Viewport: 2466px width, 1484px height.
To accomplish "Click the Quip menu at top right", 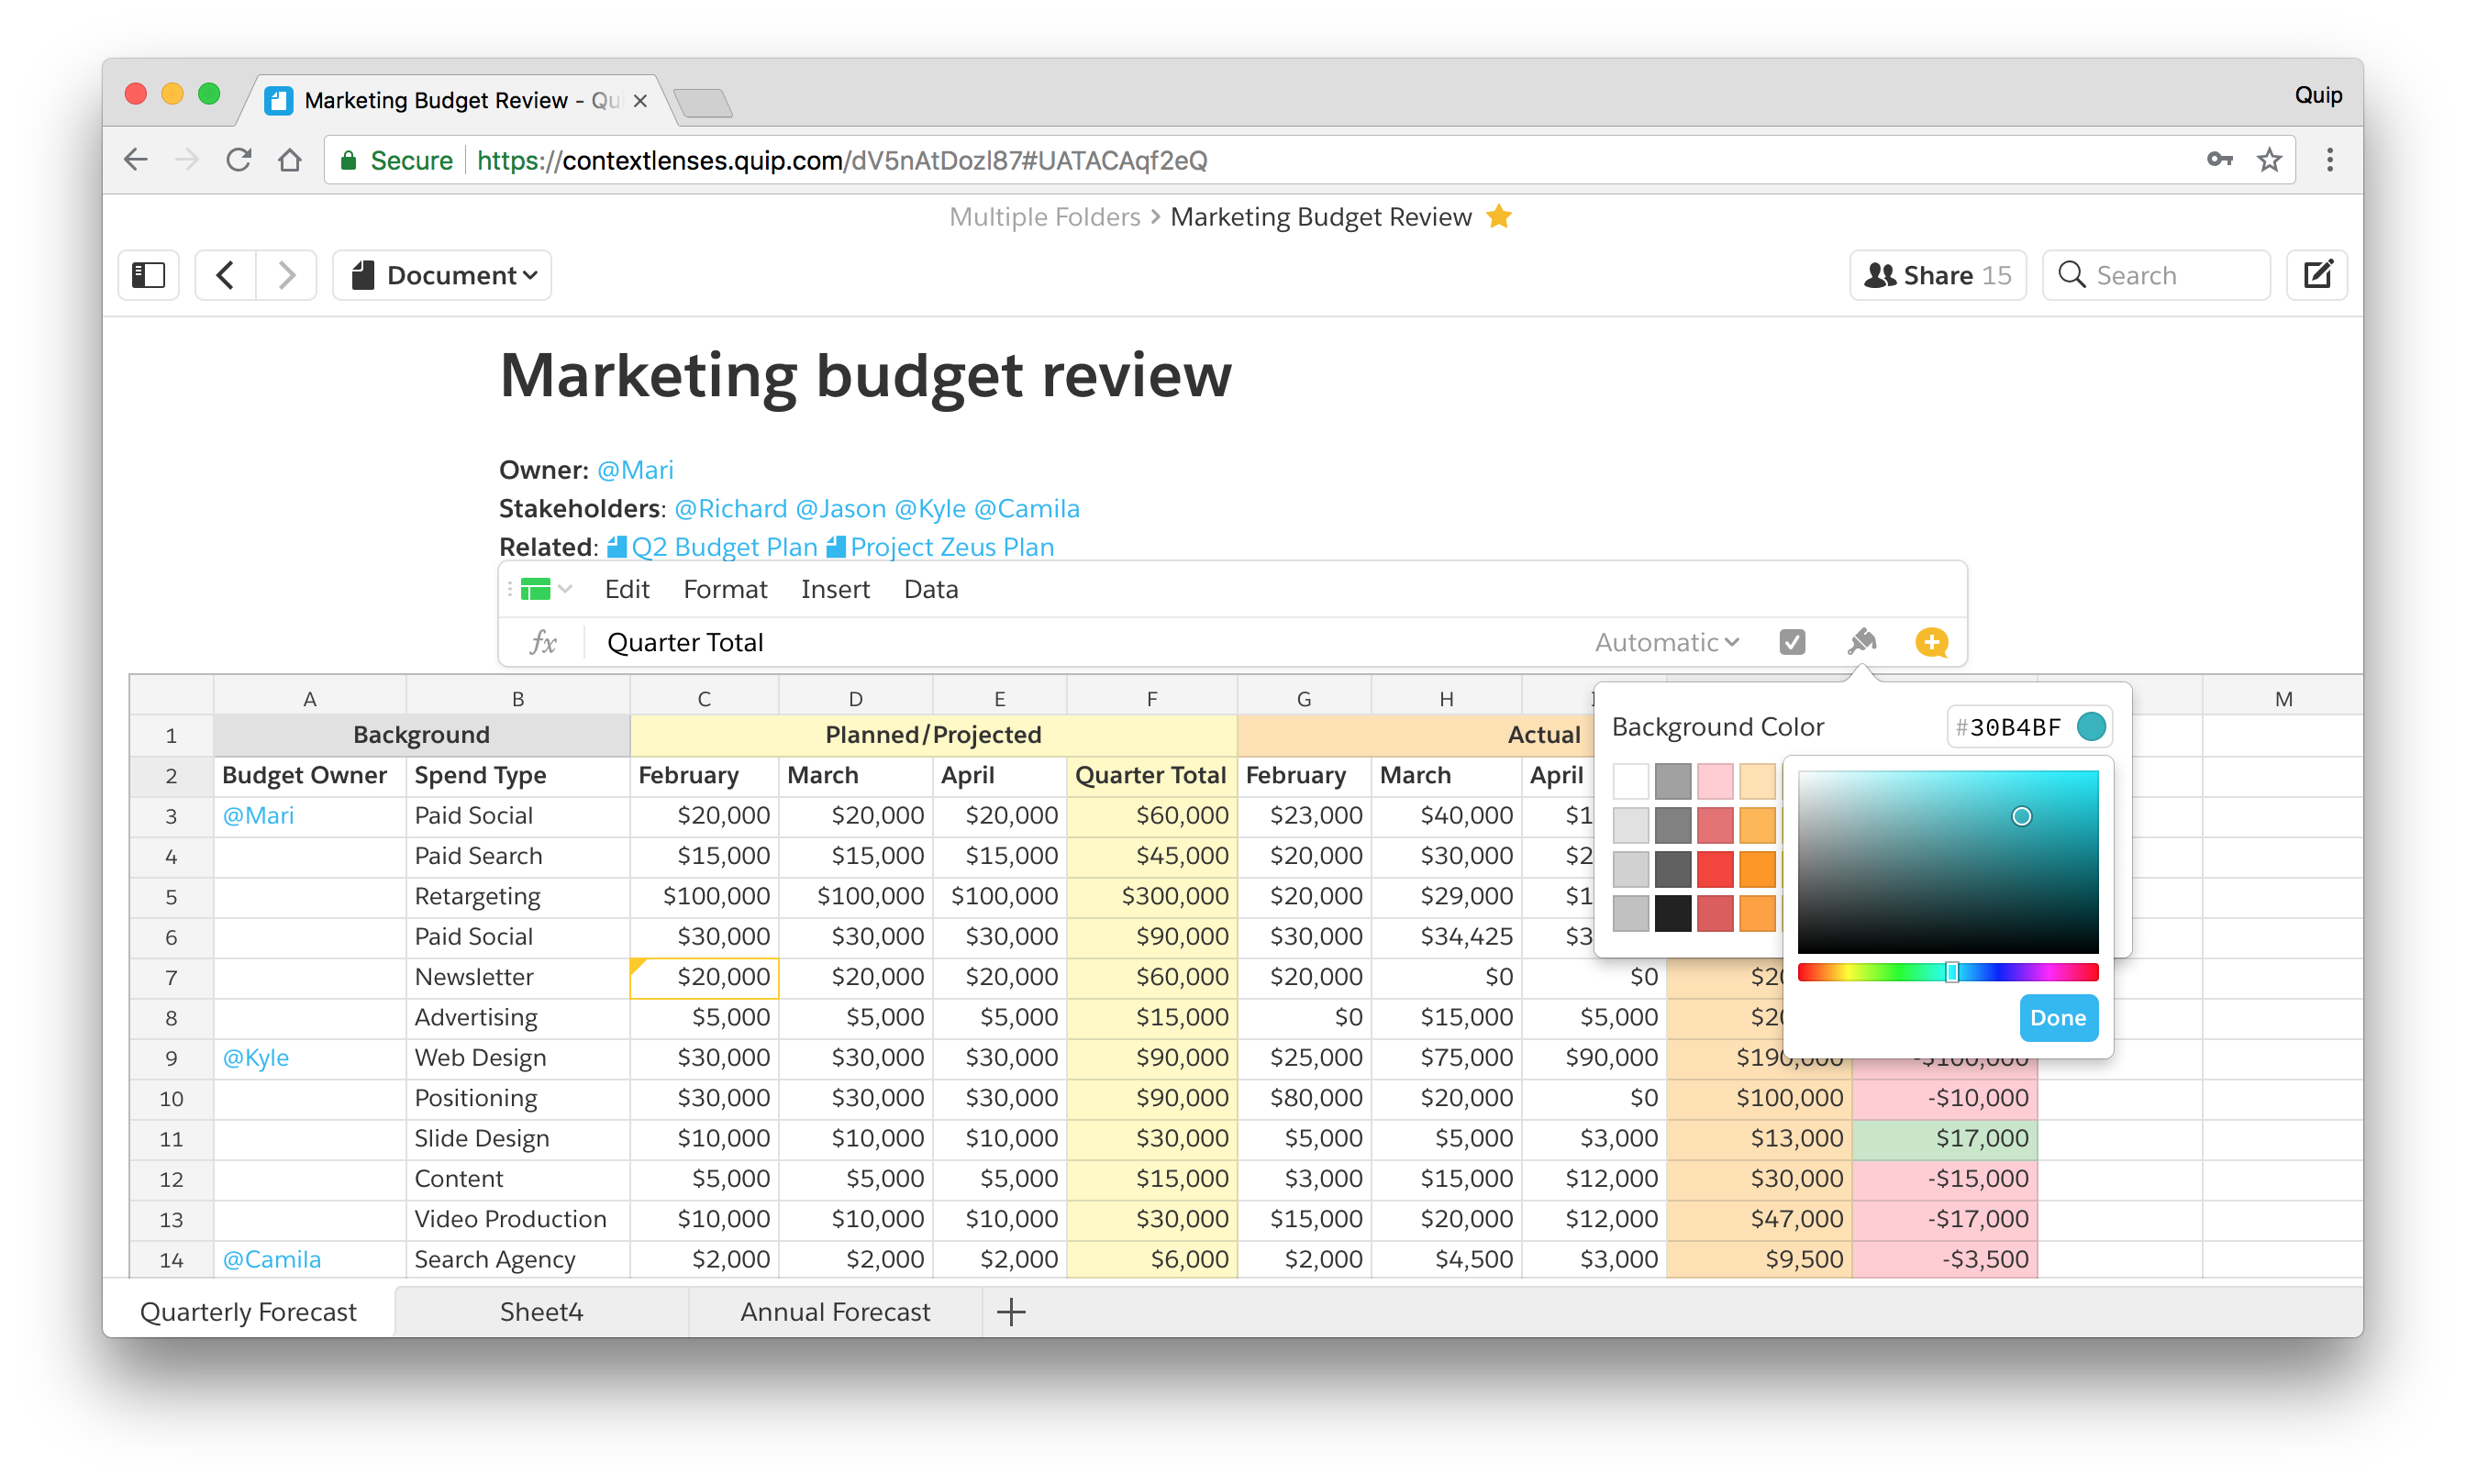I will [x=2317, y=95].
